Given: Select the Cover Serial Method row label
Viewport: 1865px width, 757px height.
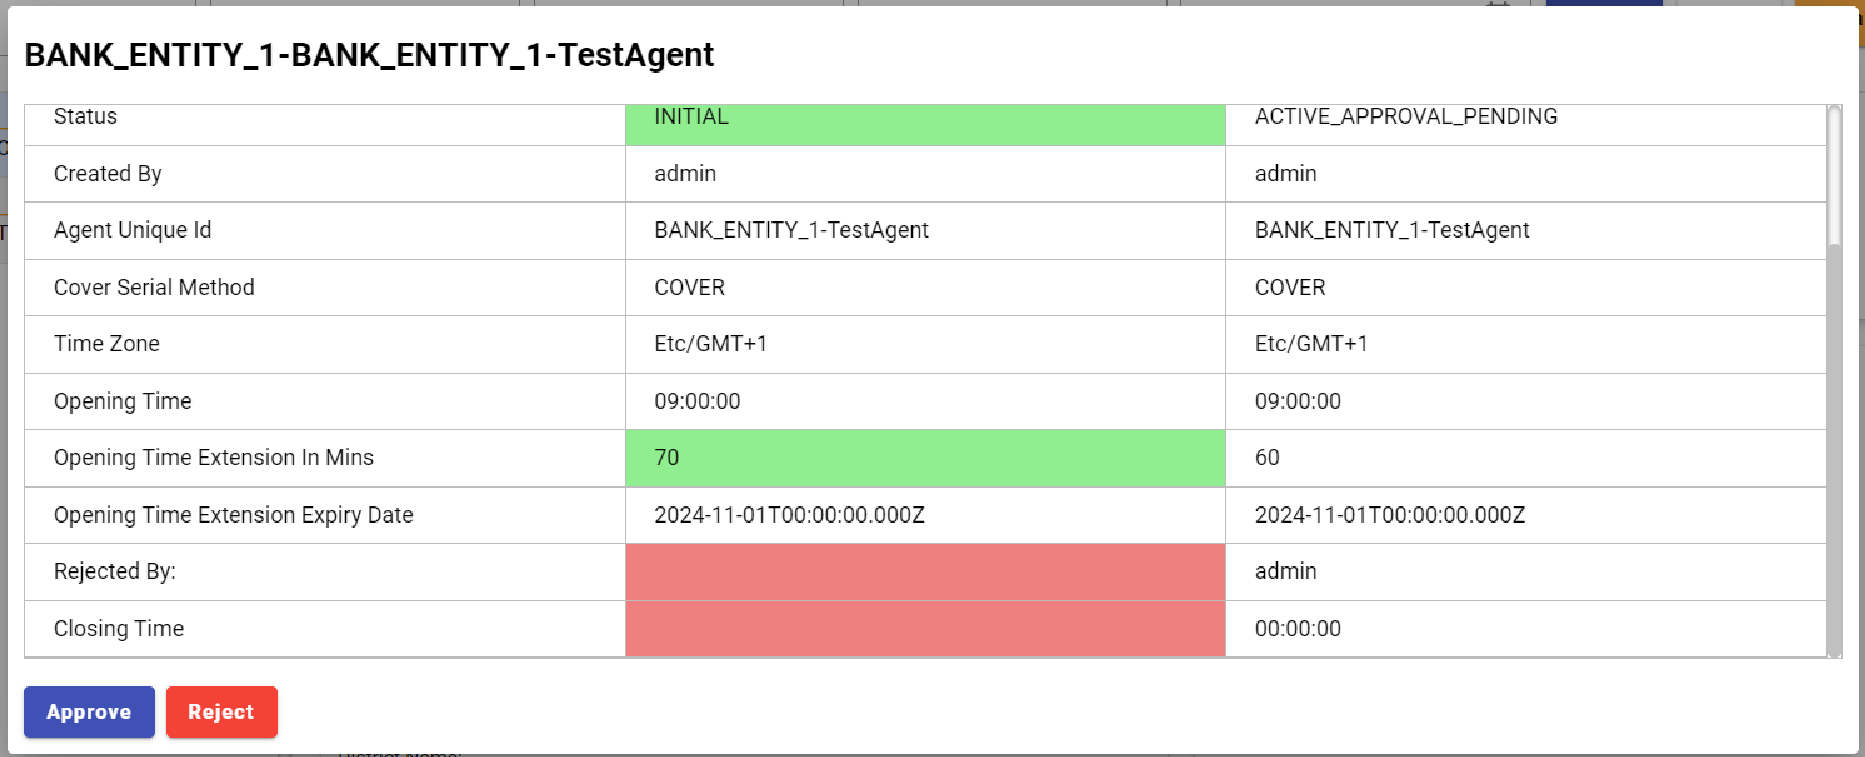Looking at the screenshot, I should (154, 288).
